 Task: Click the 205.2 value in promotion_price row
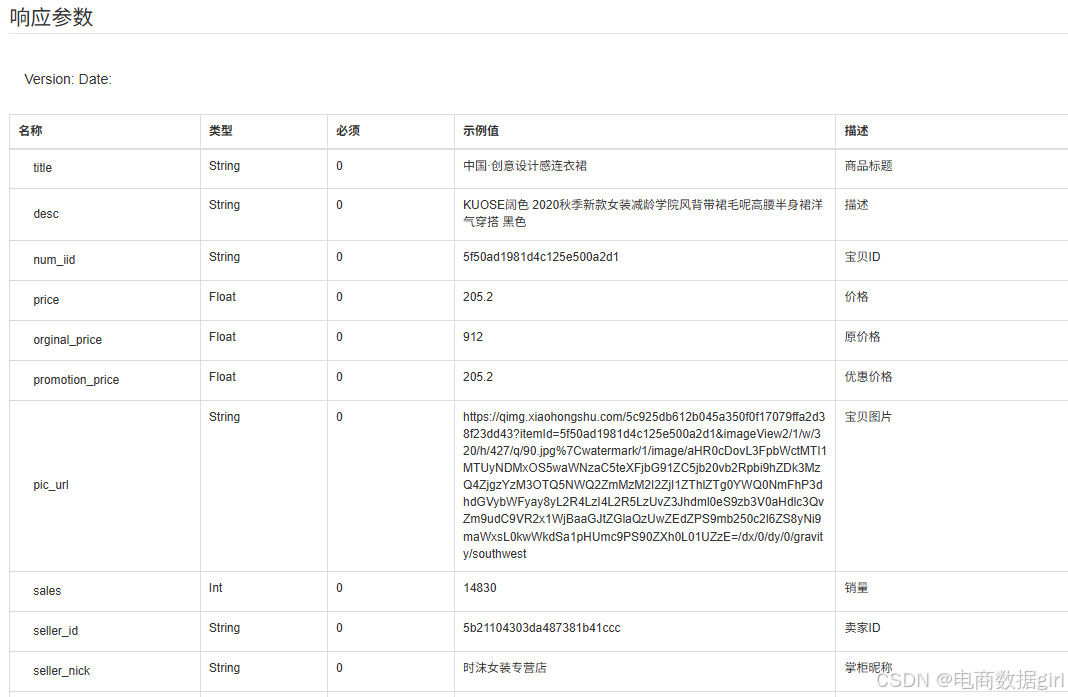click(x=477, y=377)
